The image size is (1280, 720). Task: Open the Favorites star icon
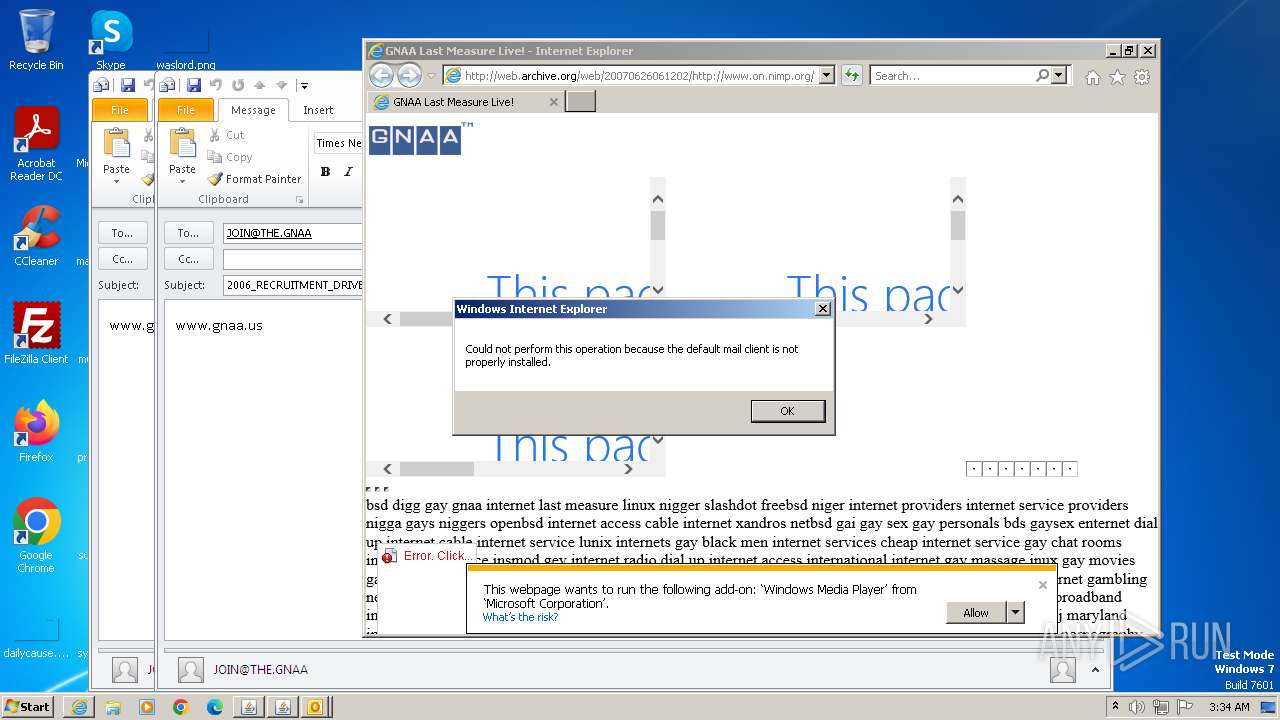(1117, 77)
